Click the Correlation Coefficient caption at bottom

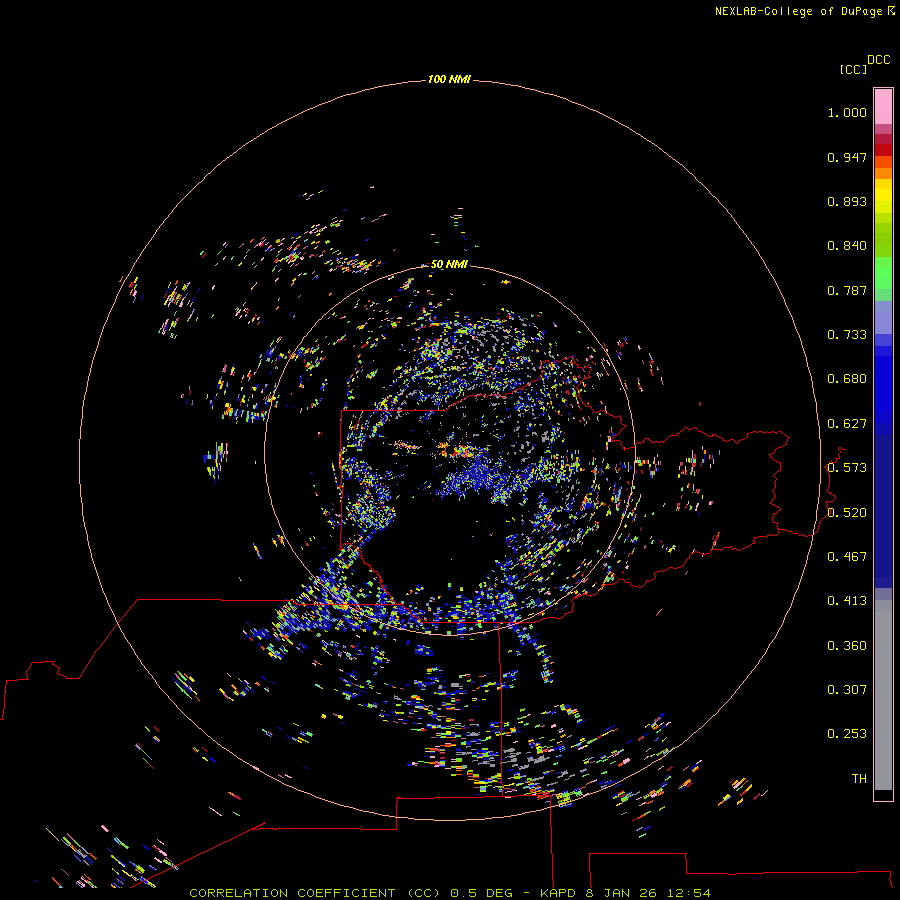coord(450,893)
